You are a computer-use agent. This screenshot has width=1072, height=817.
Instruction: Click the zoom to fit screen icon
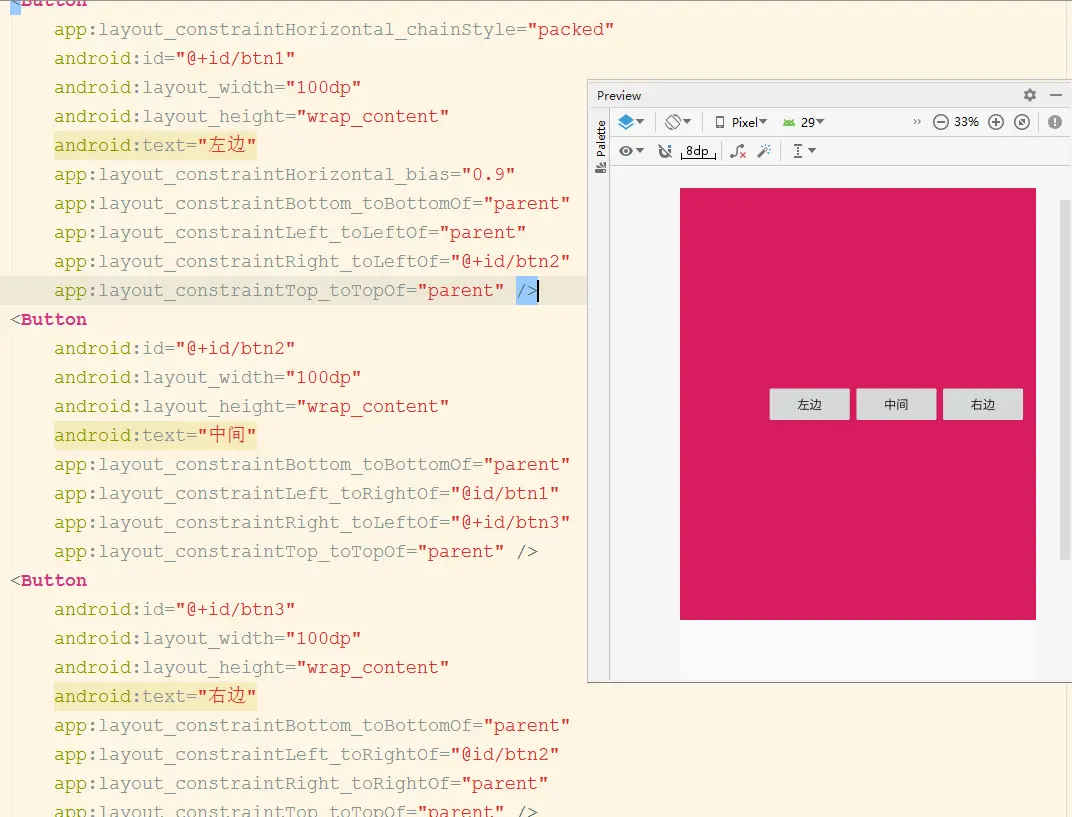point(1022,122)
